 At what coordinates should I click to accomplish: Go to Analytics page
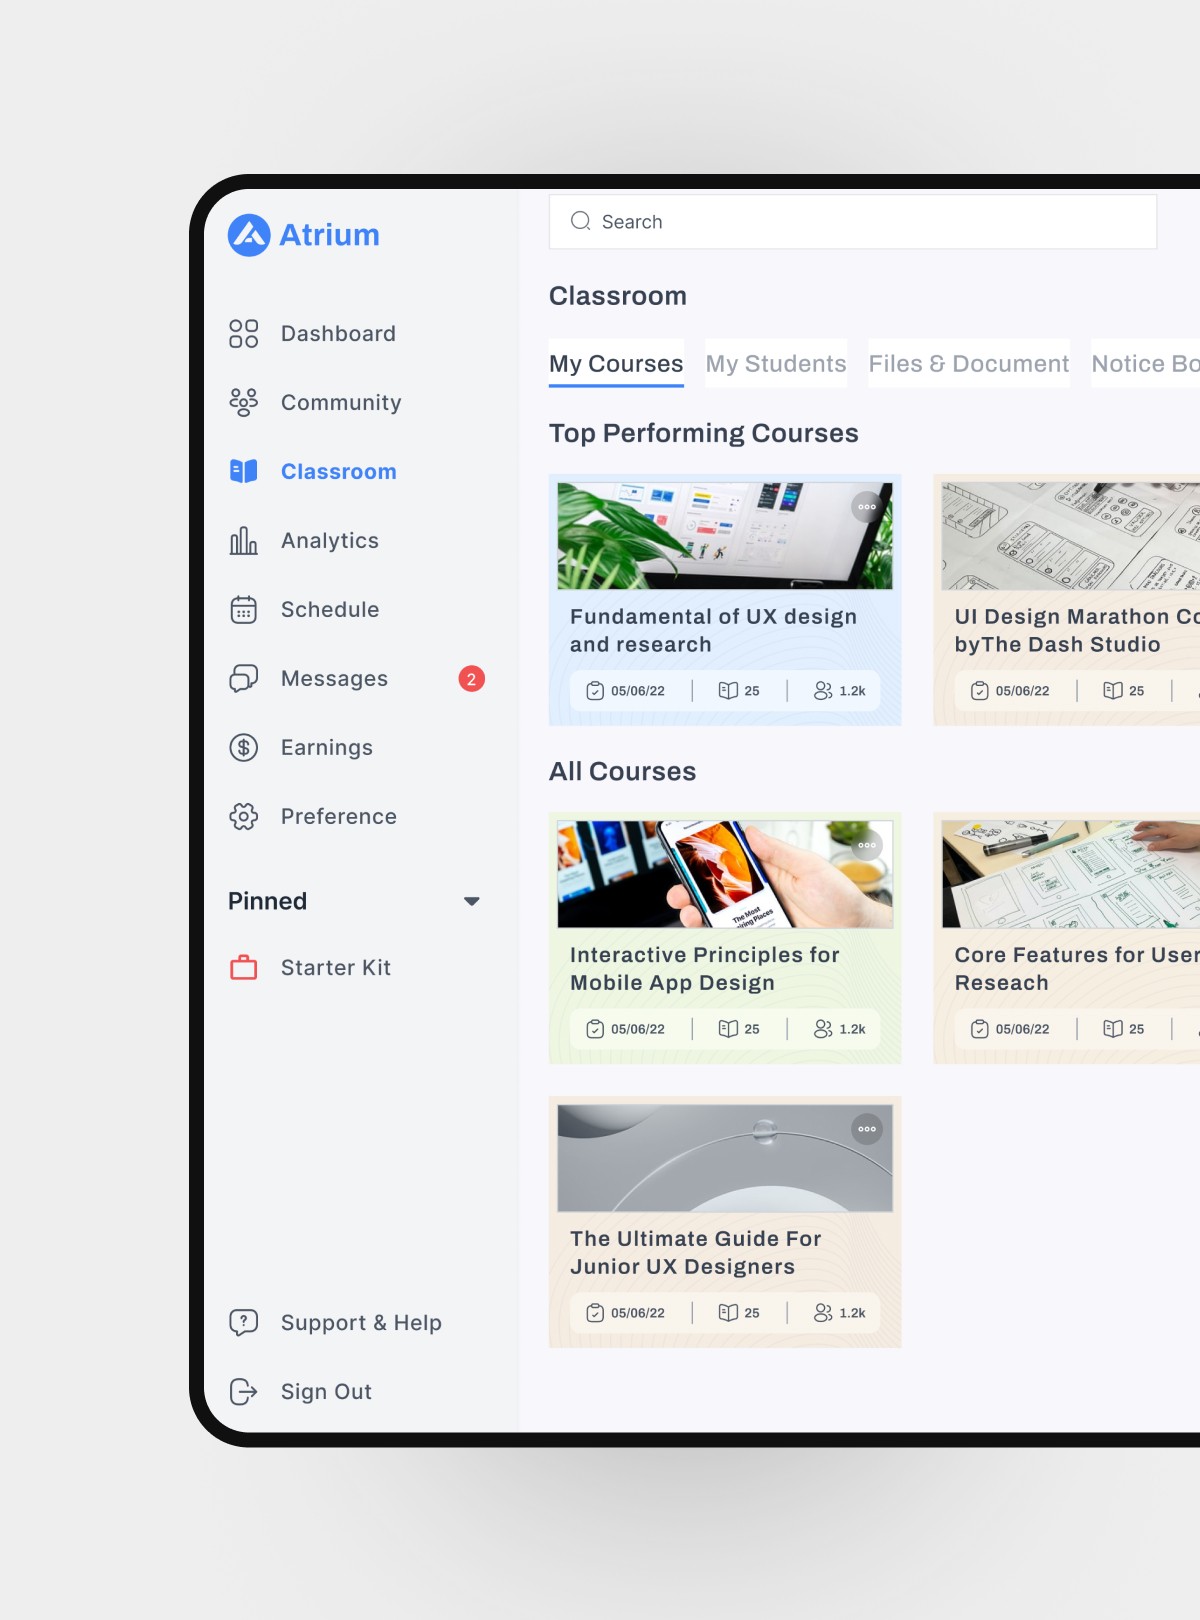point(330,541)
